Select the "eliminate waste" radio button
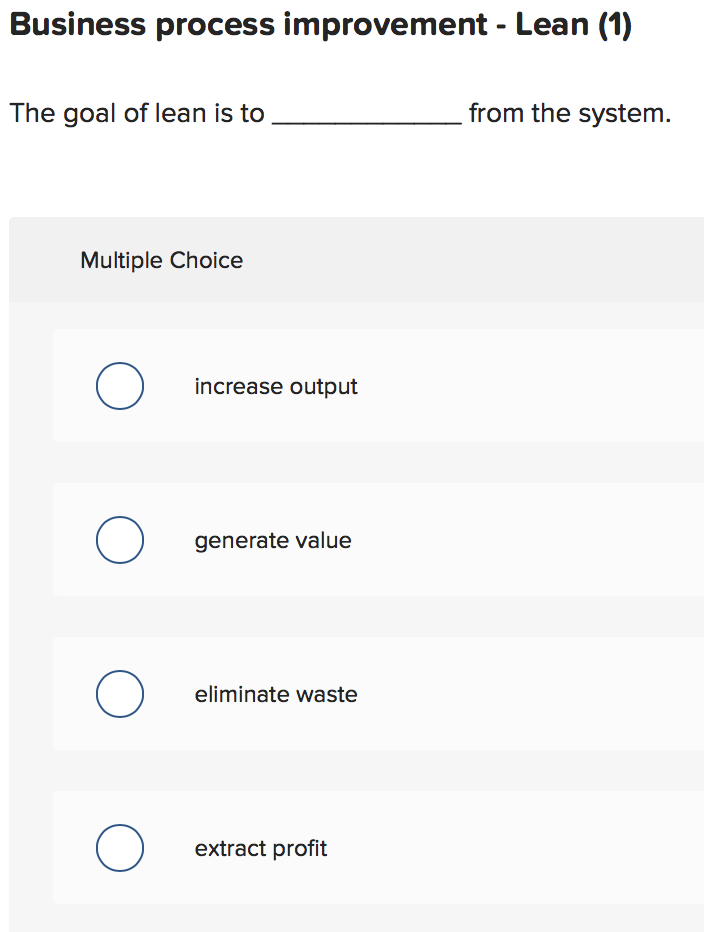 tap(120, 694)
